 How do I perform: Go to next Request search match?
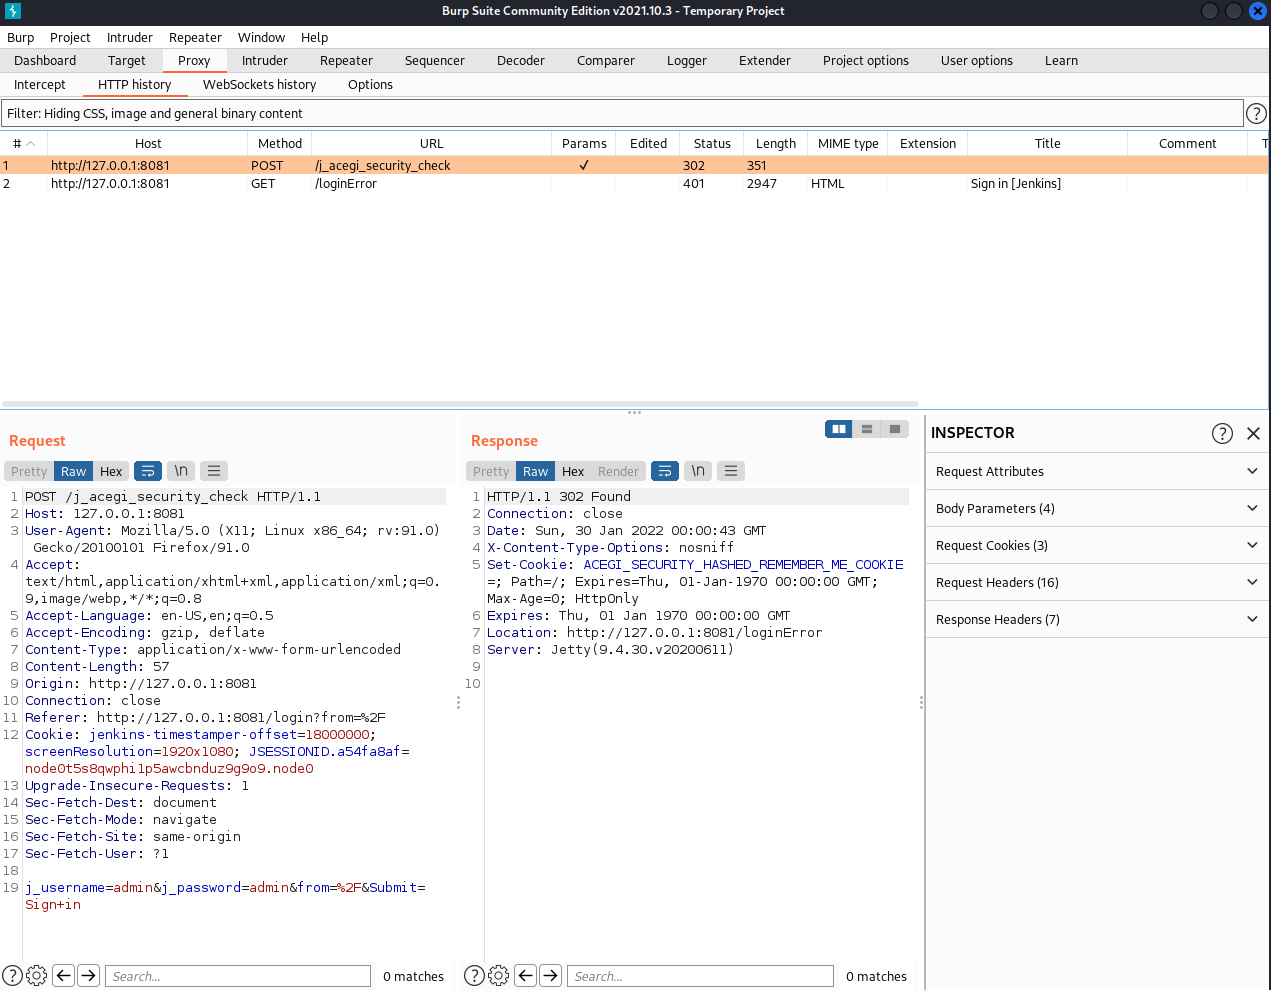(88, 975)
